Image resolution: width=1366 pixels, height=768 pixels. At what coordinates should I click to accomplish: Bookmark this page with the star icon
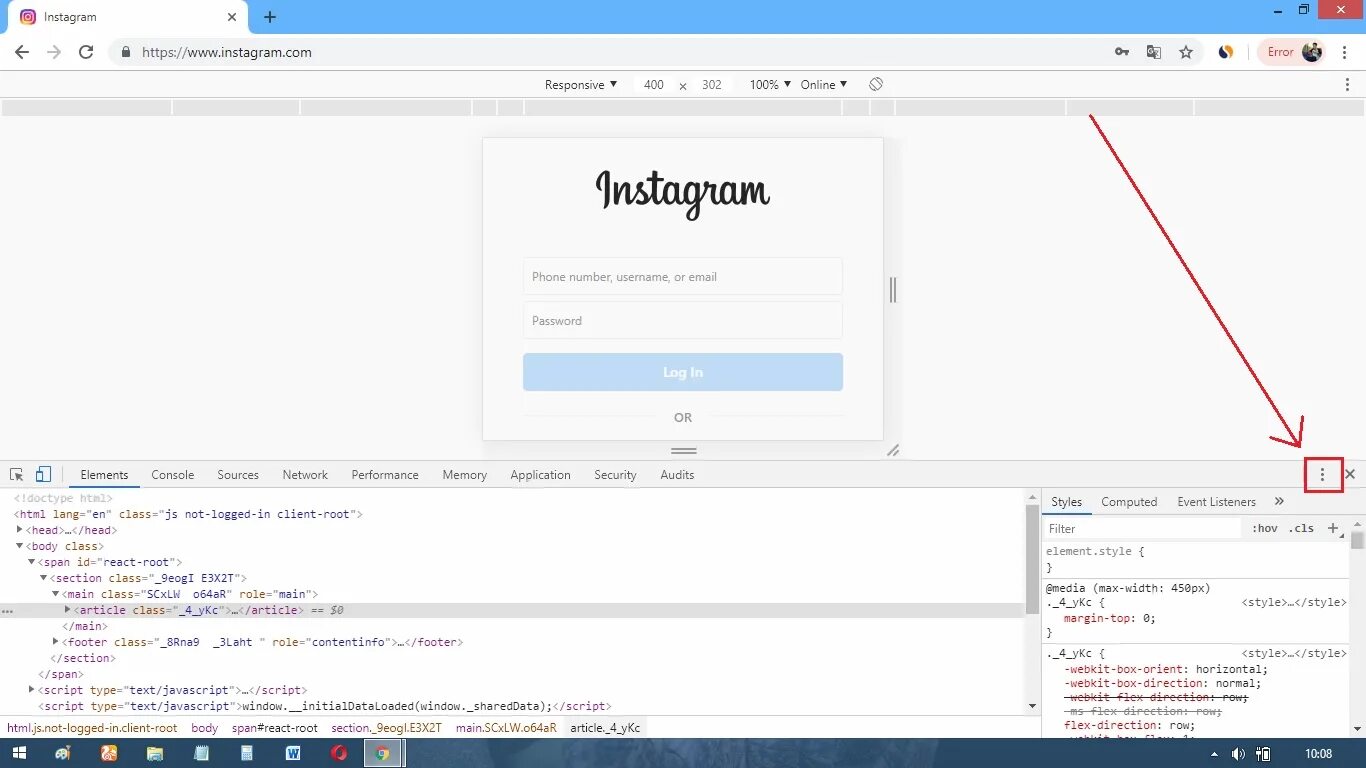(x=1186, y=52)
